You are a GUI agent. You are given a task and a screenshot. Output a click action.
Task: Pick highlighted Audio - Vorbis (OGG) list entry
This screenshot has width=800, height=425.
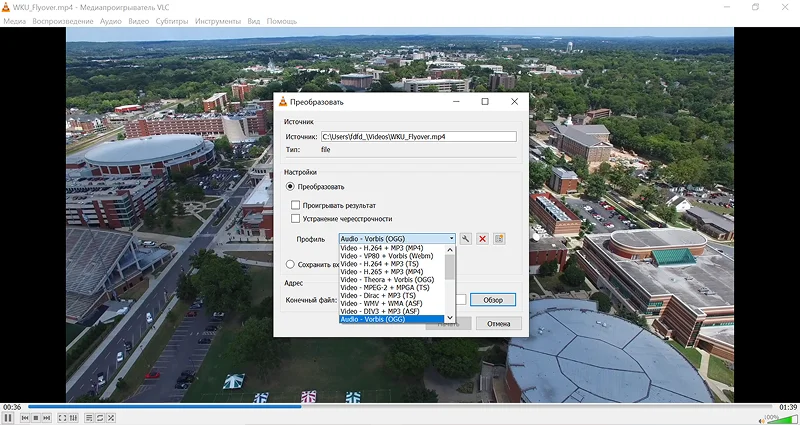pos(392,319)
